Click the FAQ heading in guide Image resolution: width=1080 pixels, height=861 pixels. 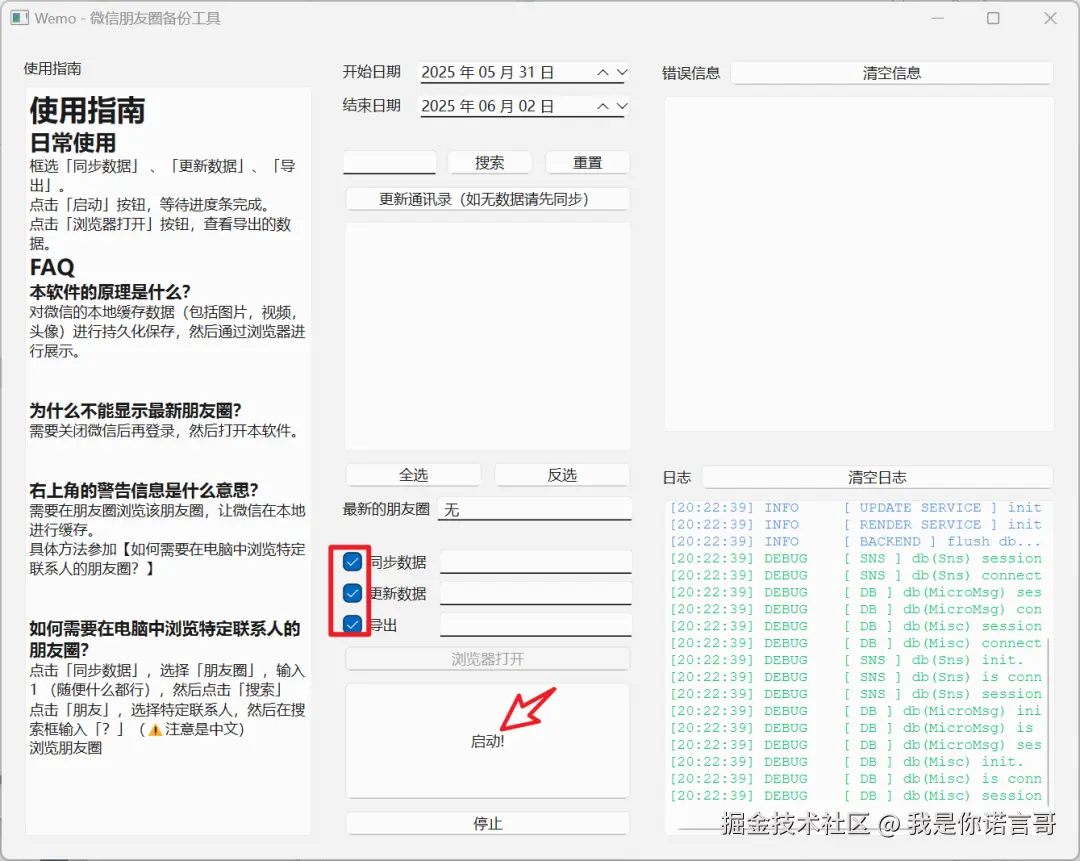pyautogui.click(x=52, y=267)
